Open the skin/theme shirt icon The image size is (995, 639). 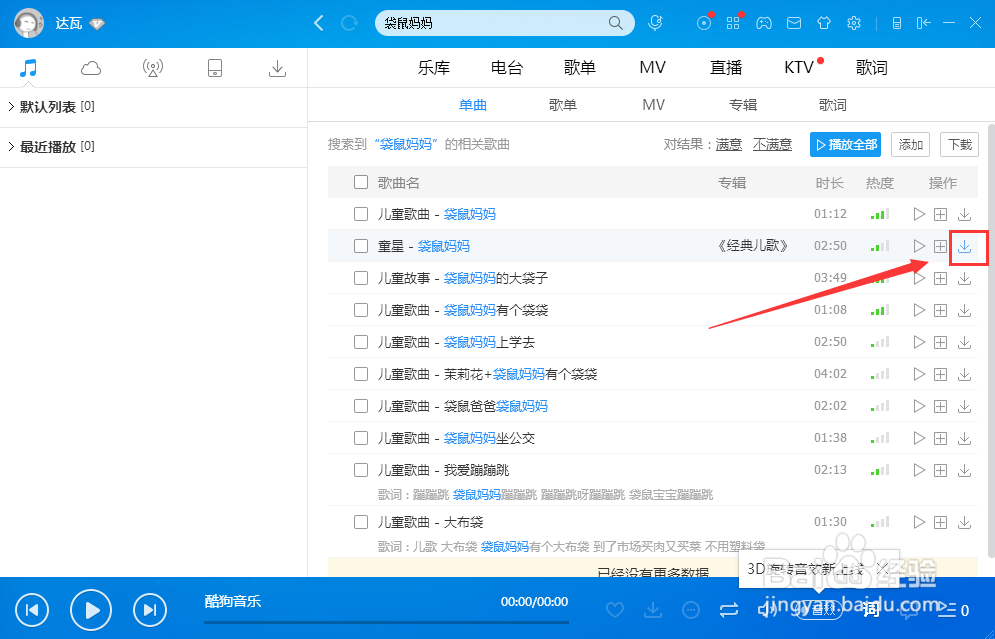point(823,23)
